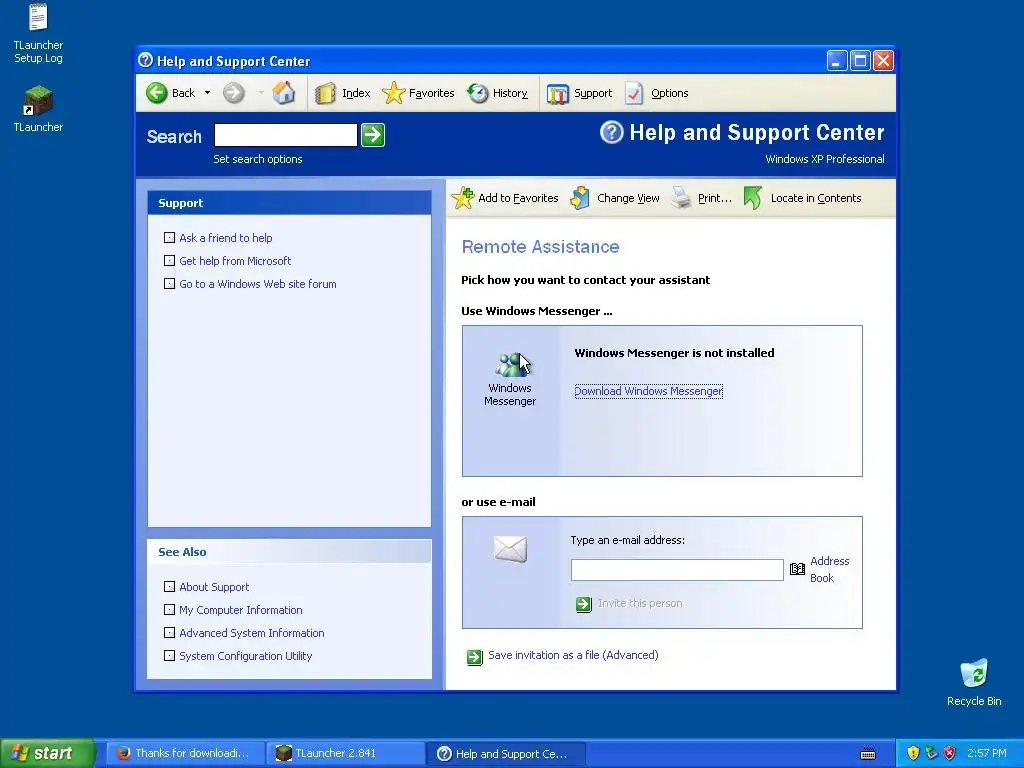Go to Help home page icon
The height and width of the screenshot is (768, 1024).
283,93
